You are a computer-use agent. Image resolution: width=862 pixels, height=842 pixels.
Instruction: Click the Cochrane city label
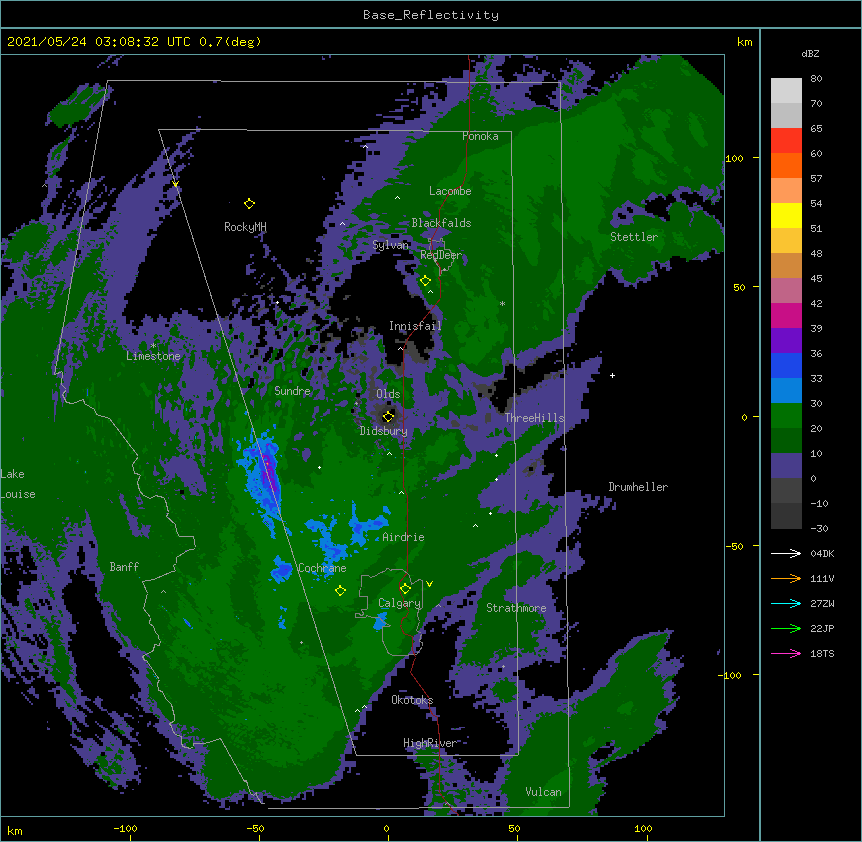tap(322, 568)
